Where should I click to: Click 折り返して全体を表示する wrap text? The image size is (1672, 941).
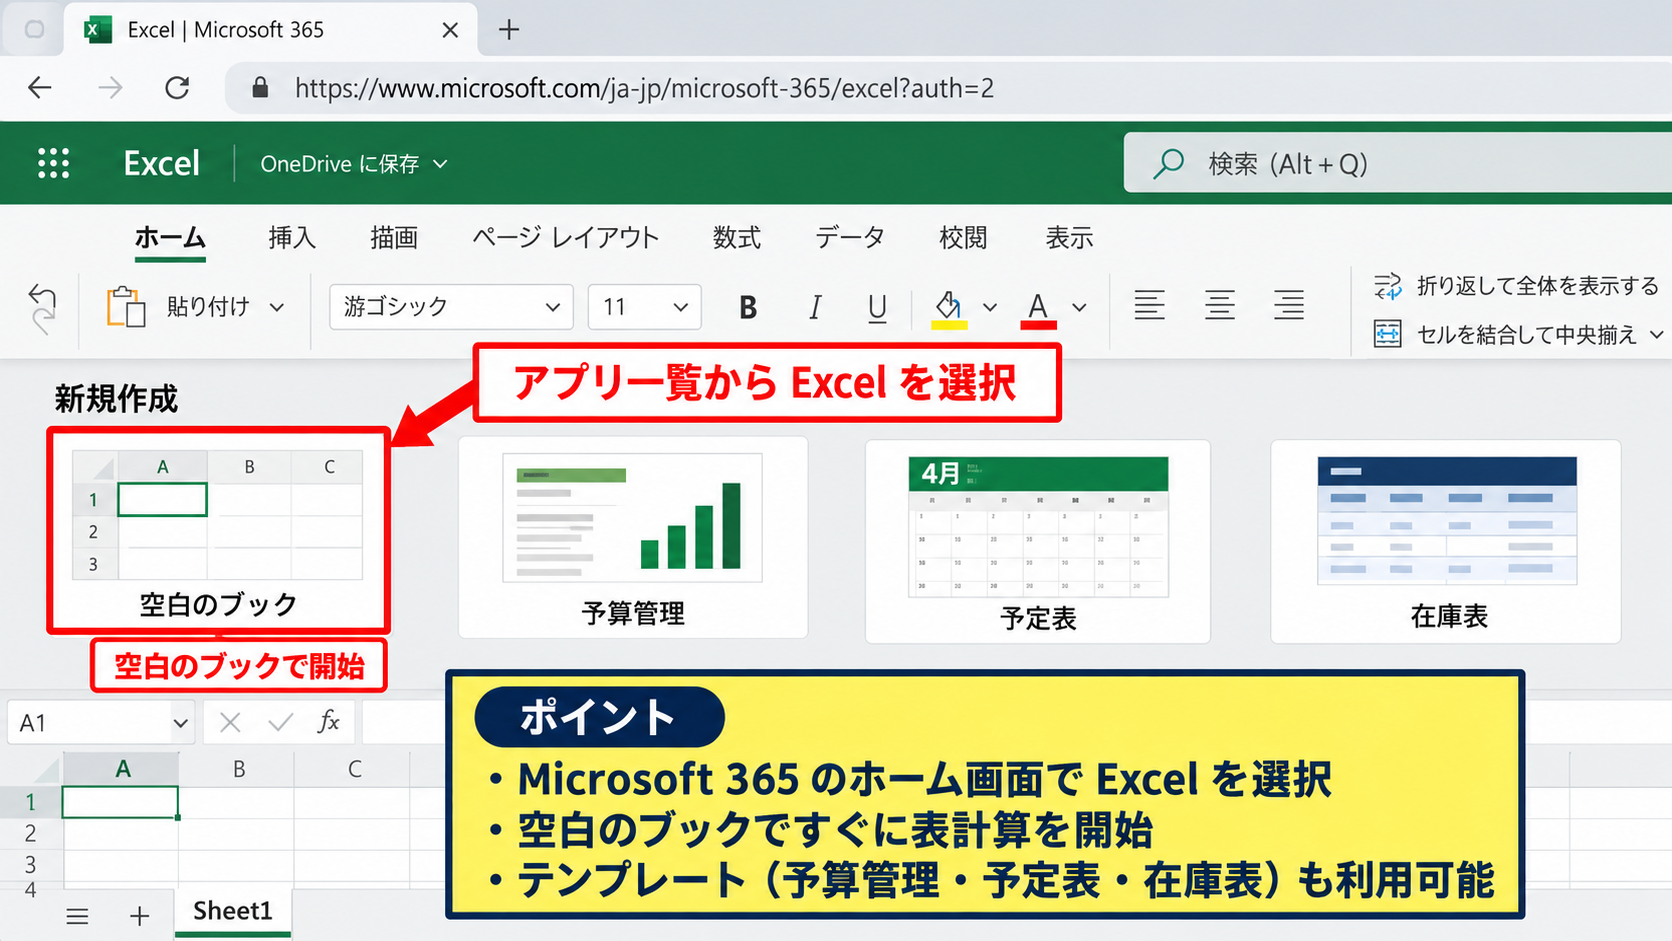point(1516,286)
